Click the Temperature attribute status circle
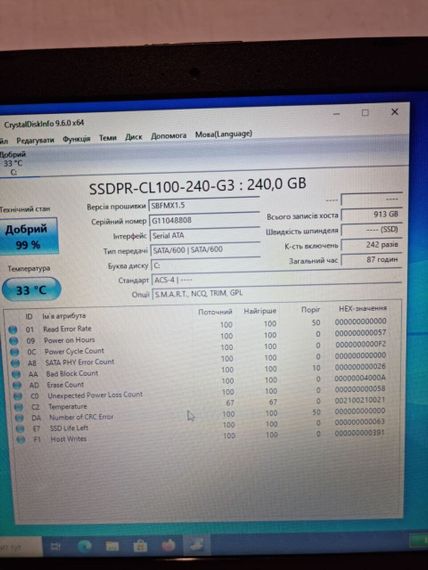The image size is (428, 570). pos(19,407)
